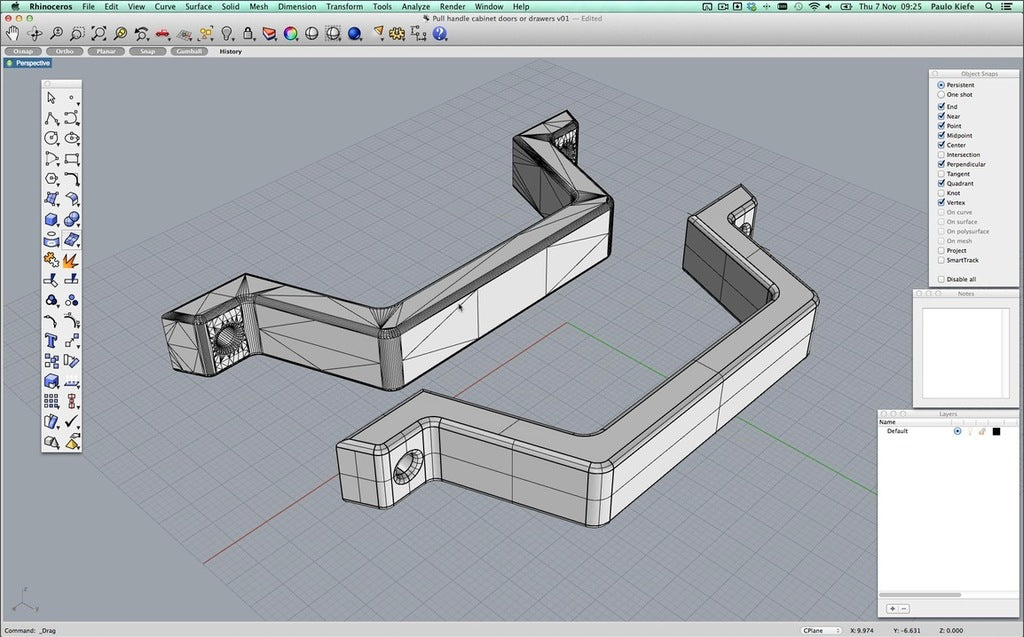The height and width of the screenshot is (637, 1024).
Task: Click the blue Help question mark icon
Action: click(x=440, y=33)
